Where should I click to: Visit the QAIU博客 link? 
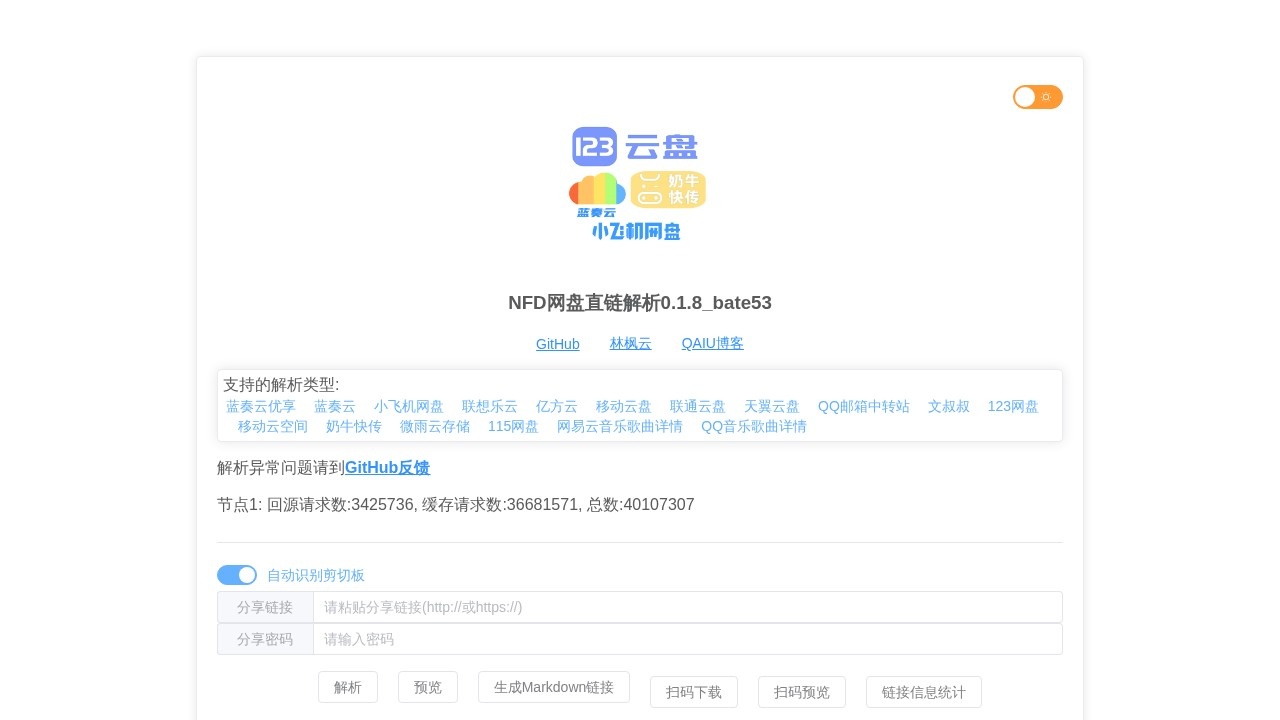712,343
